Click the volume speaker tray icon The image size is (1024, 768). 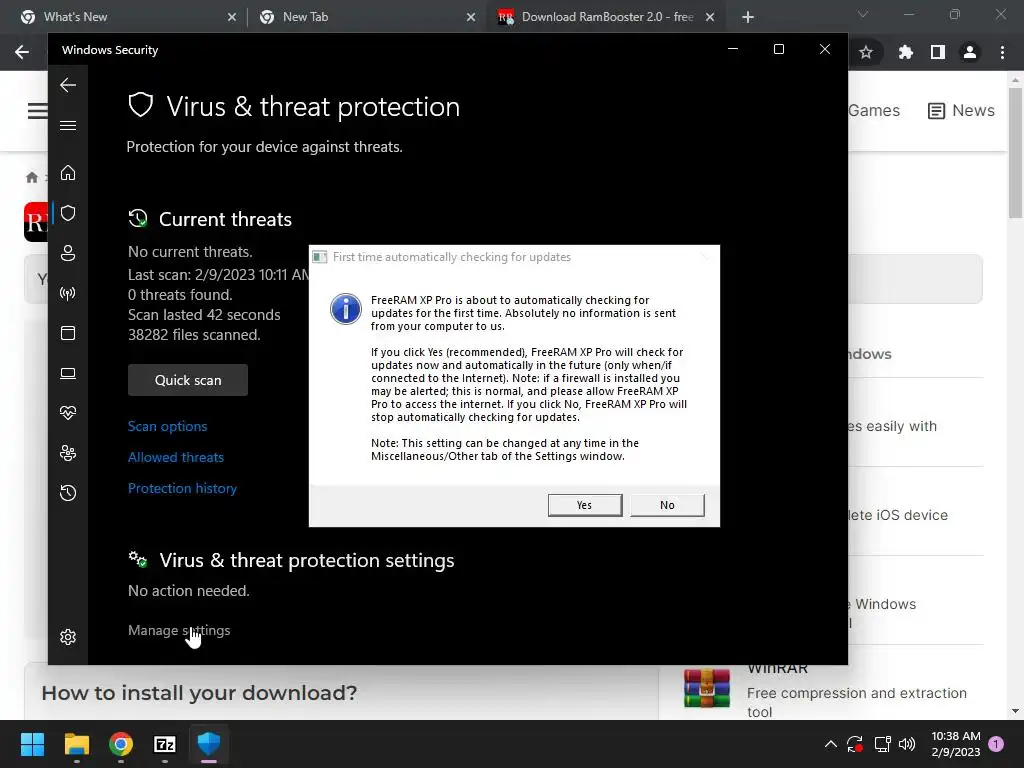pos(907,744)
